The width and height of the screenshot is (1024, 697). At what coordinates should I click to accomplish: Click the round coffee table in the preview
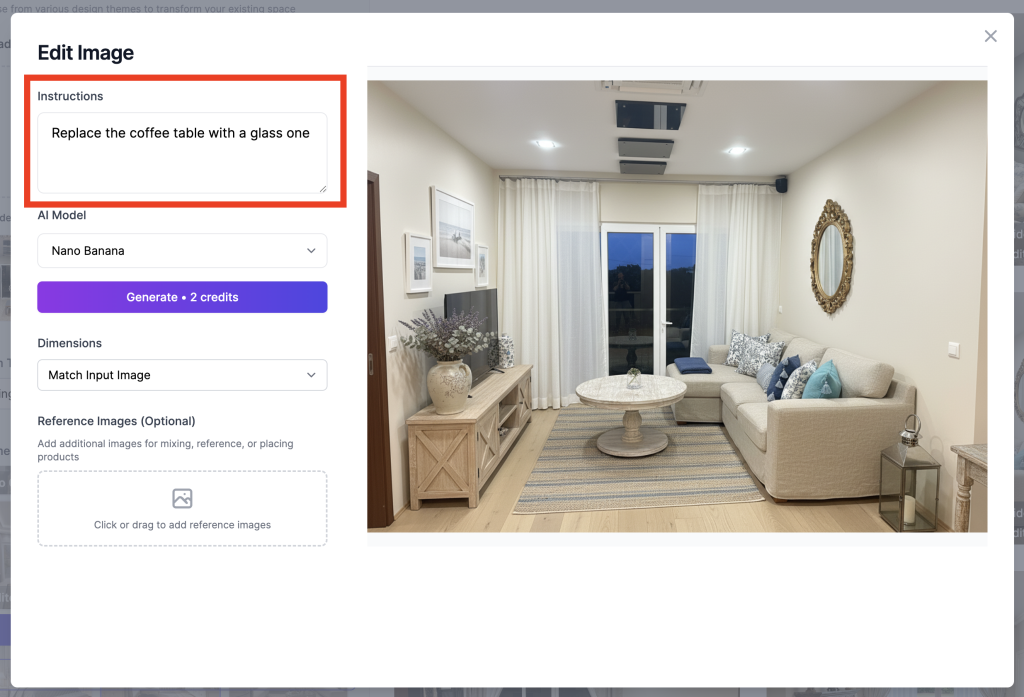631,413
